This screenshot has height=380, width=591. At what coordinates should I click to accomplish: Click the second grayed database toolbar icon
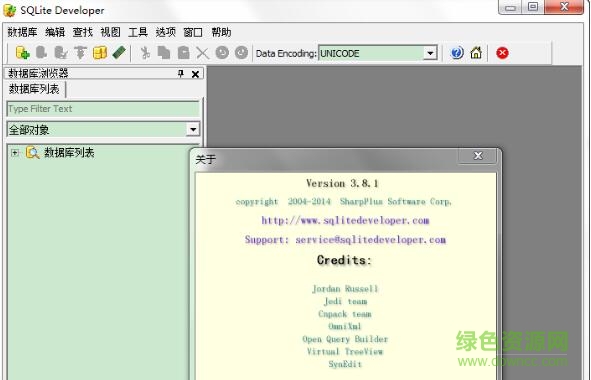point(41,52)
